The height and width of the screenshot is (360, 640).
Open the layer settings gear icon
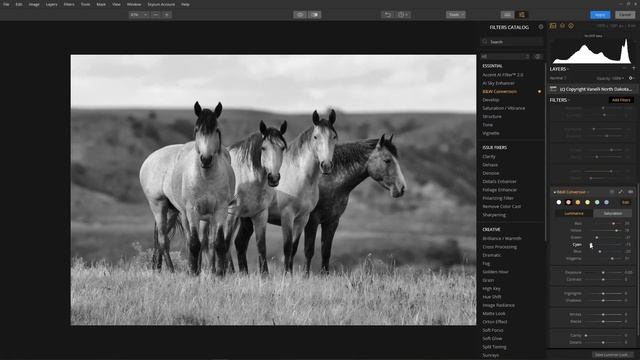tap(631, 78)
